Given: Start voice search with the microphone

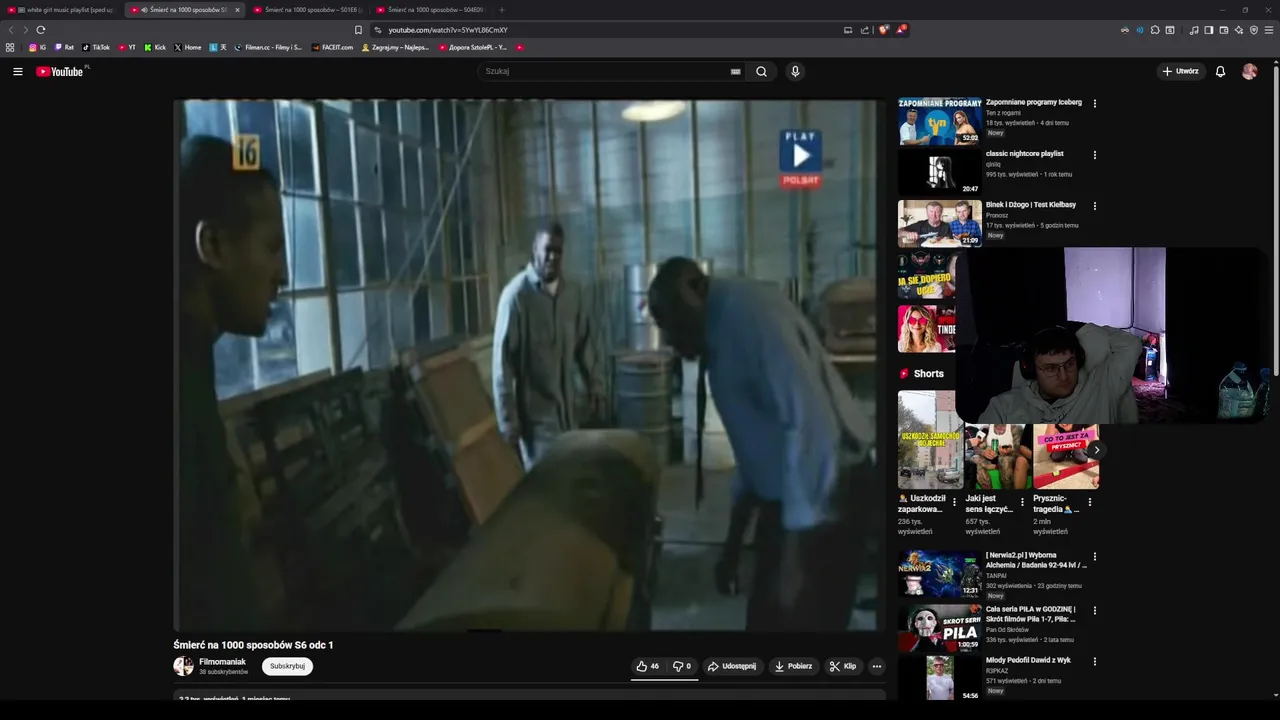Looking at the screenshot, I should 795,72.
